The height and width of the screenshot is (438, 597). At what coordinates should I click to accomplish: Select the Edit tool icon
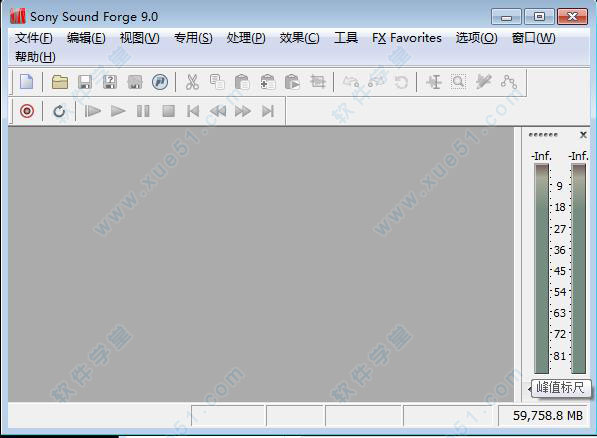pyautogui.click(x=434, y=82)
